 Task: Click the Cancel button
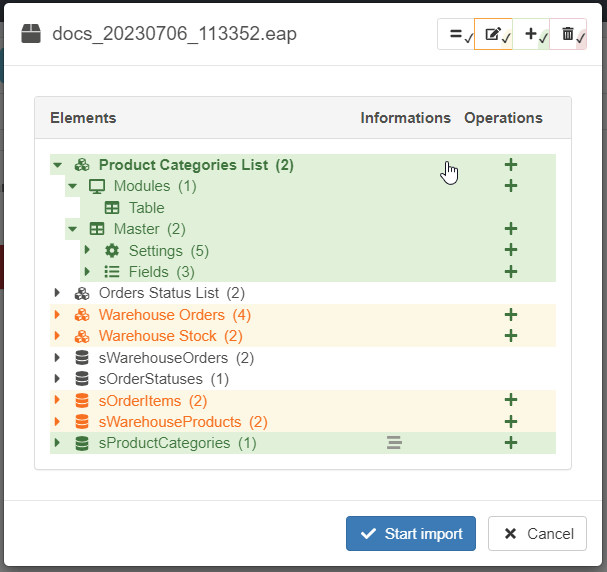(537, 534)
